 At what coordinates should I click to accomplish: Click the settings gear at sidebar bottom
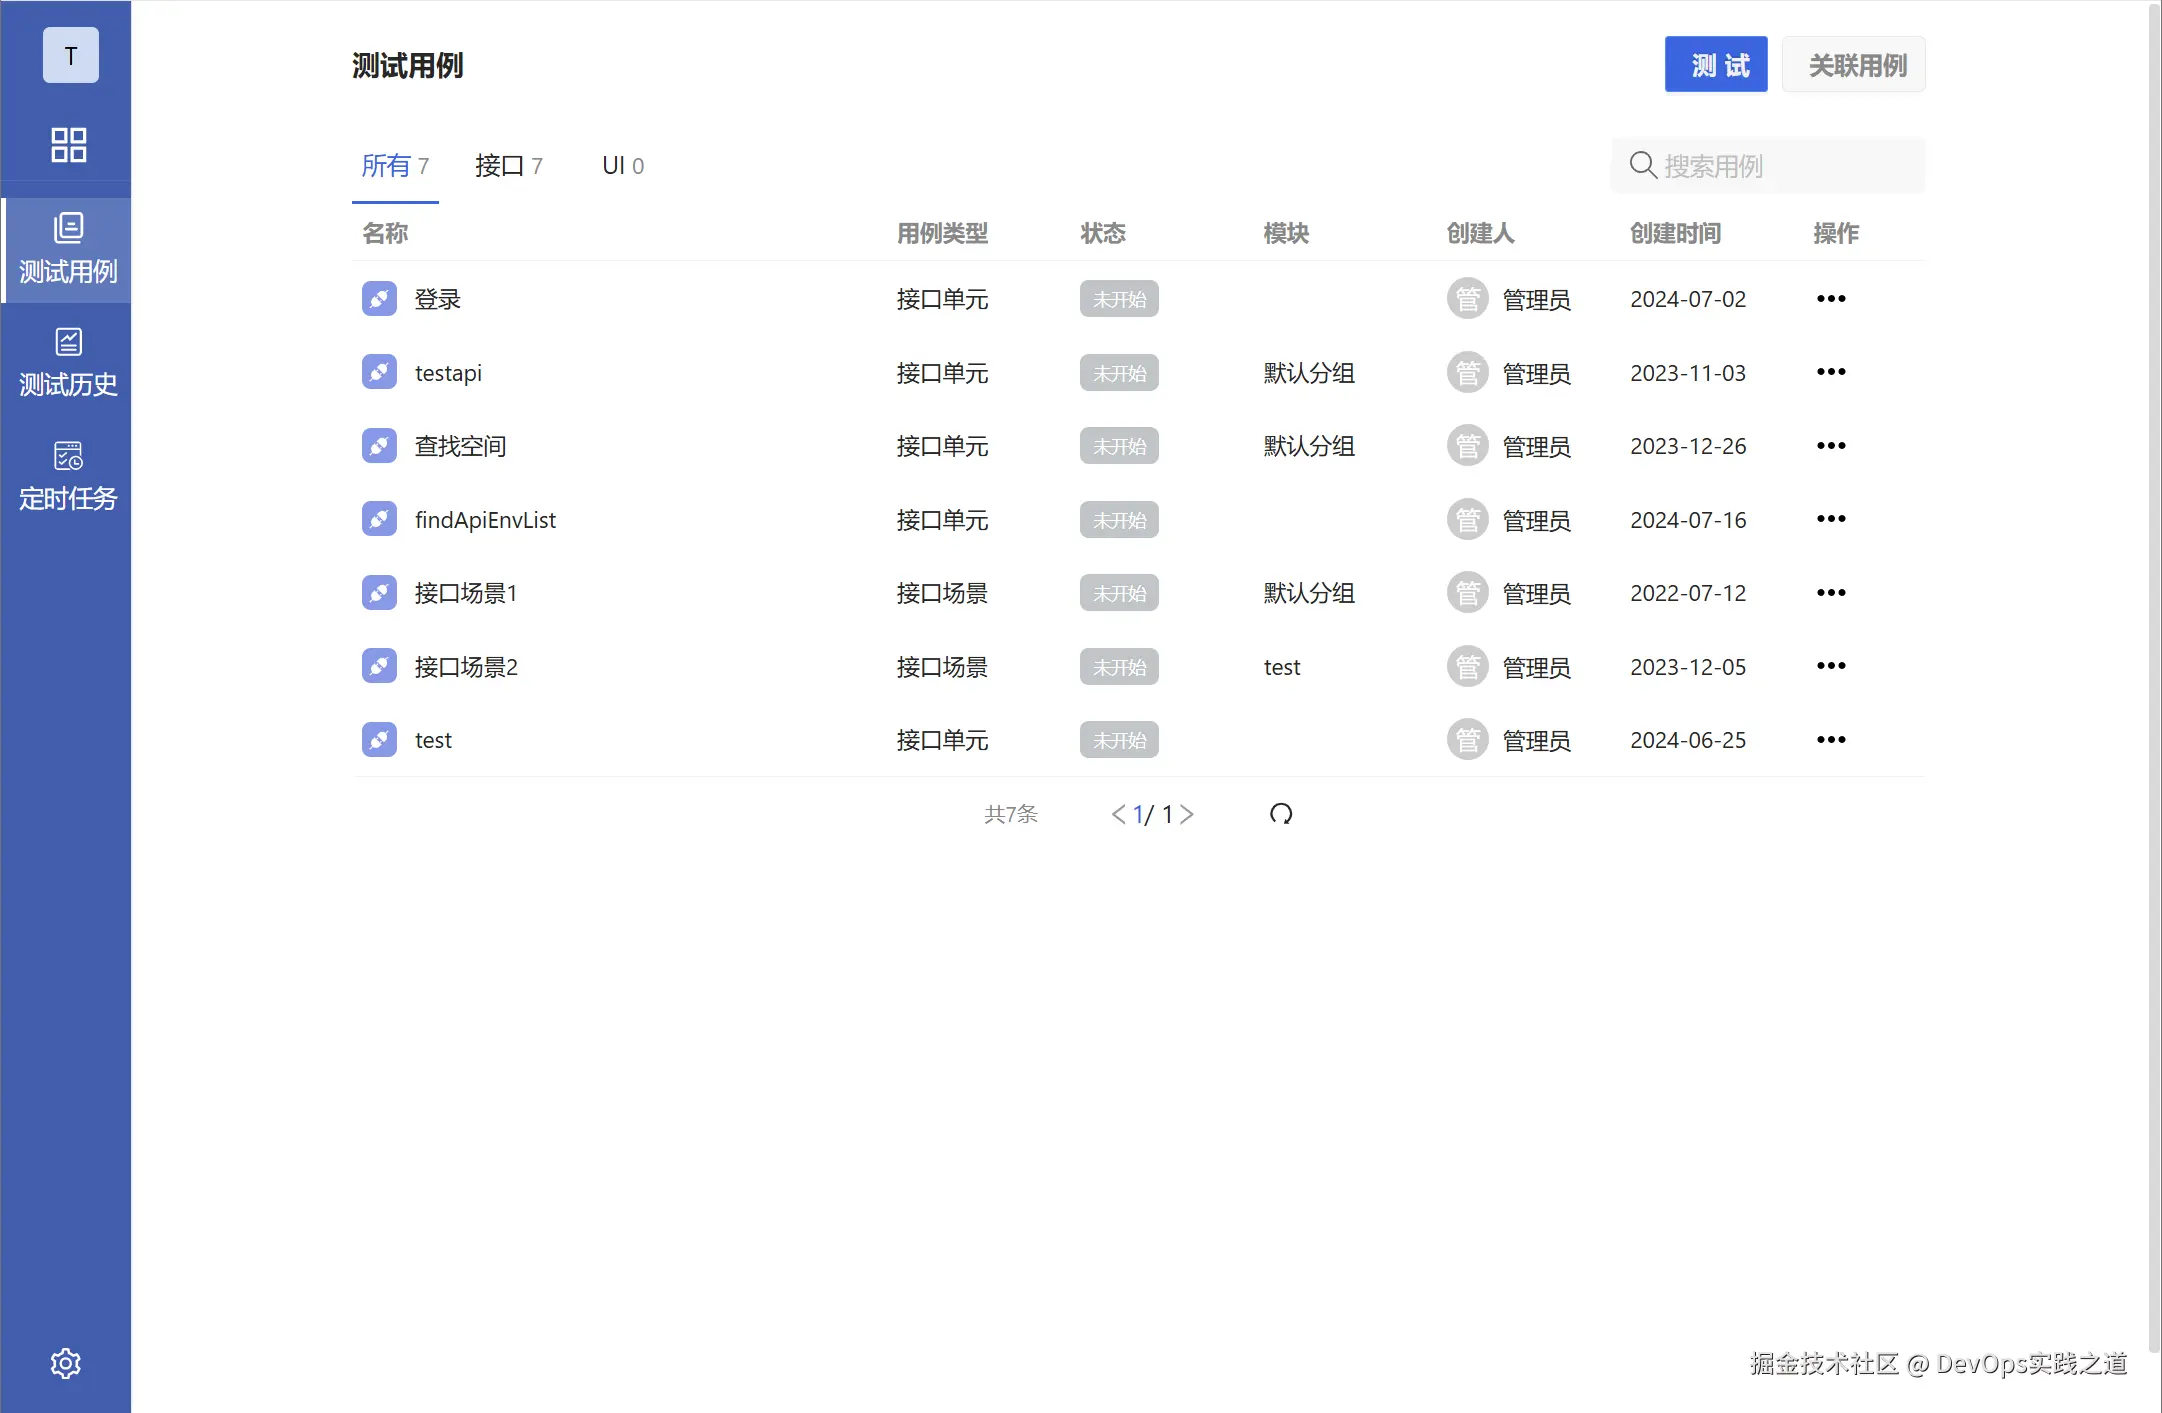click(x=66, y=1363)
